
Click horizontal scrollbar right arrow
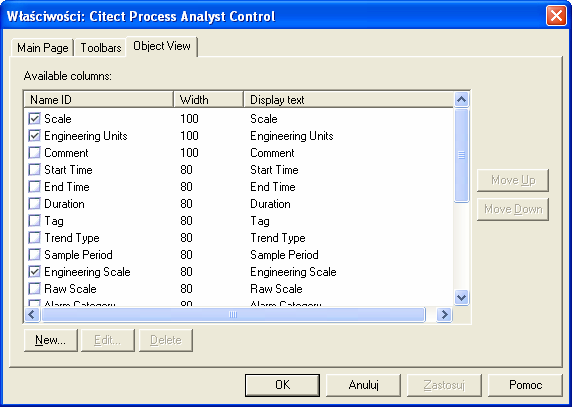pos(444,315)
